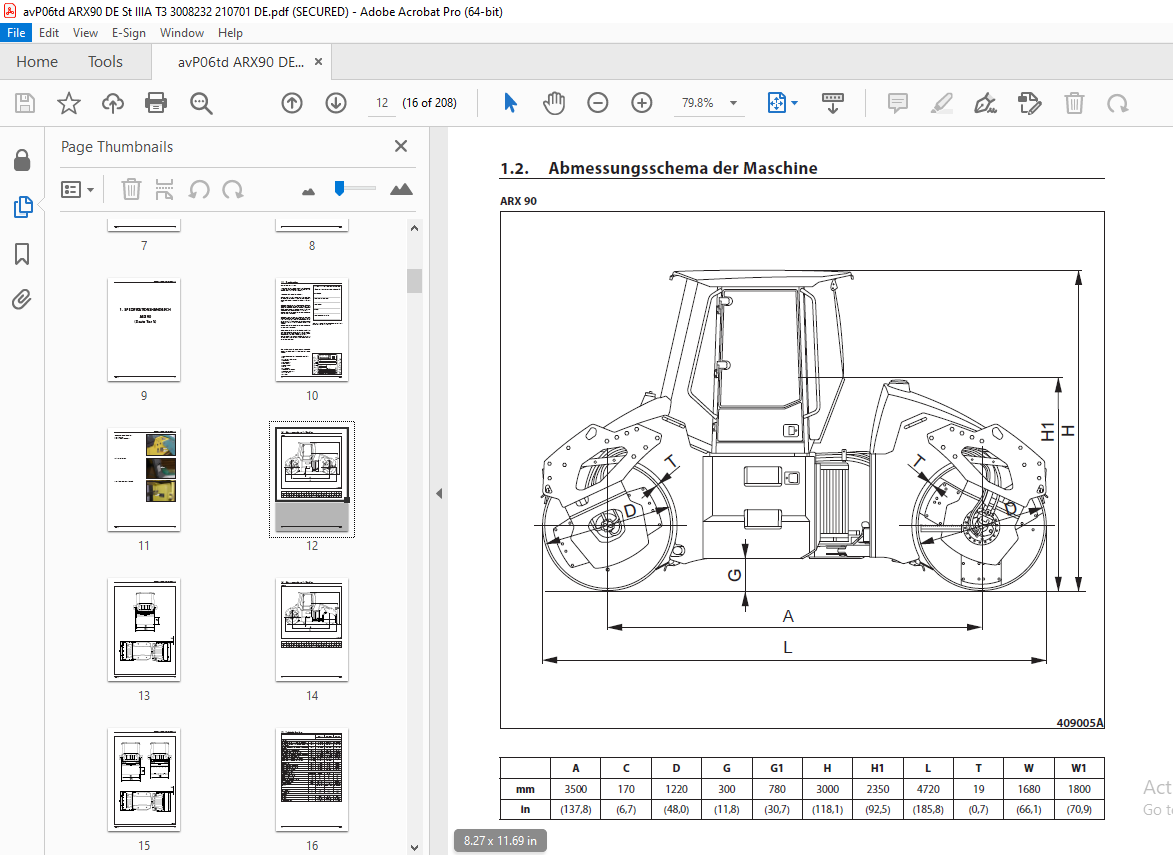This screenshot has height=855, width=1173.
Task: Open the security lock panel icon
Action: 22,160
